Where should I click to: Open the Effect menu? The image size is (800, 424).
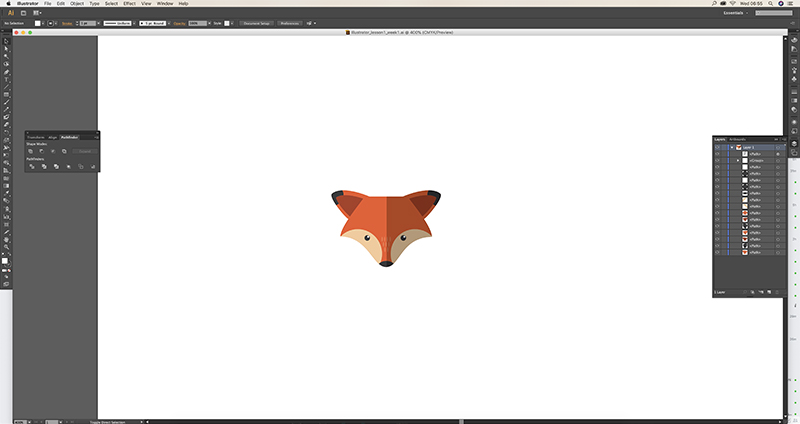pyautogui.click(x=129, y=4)
